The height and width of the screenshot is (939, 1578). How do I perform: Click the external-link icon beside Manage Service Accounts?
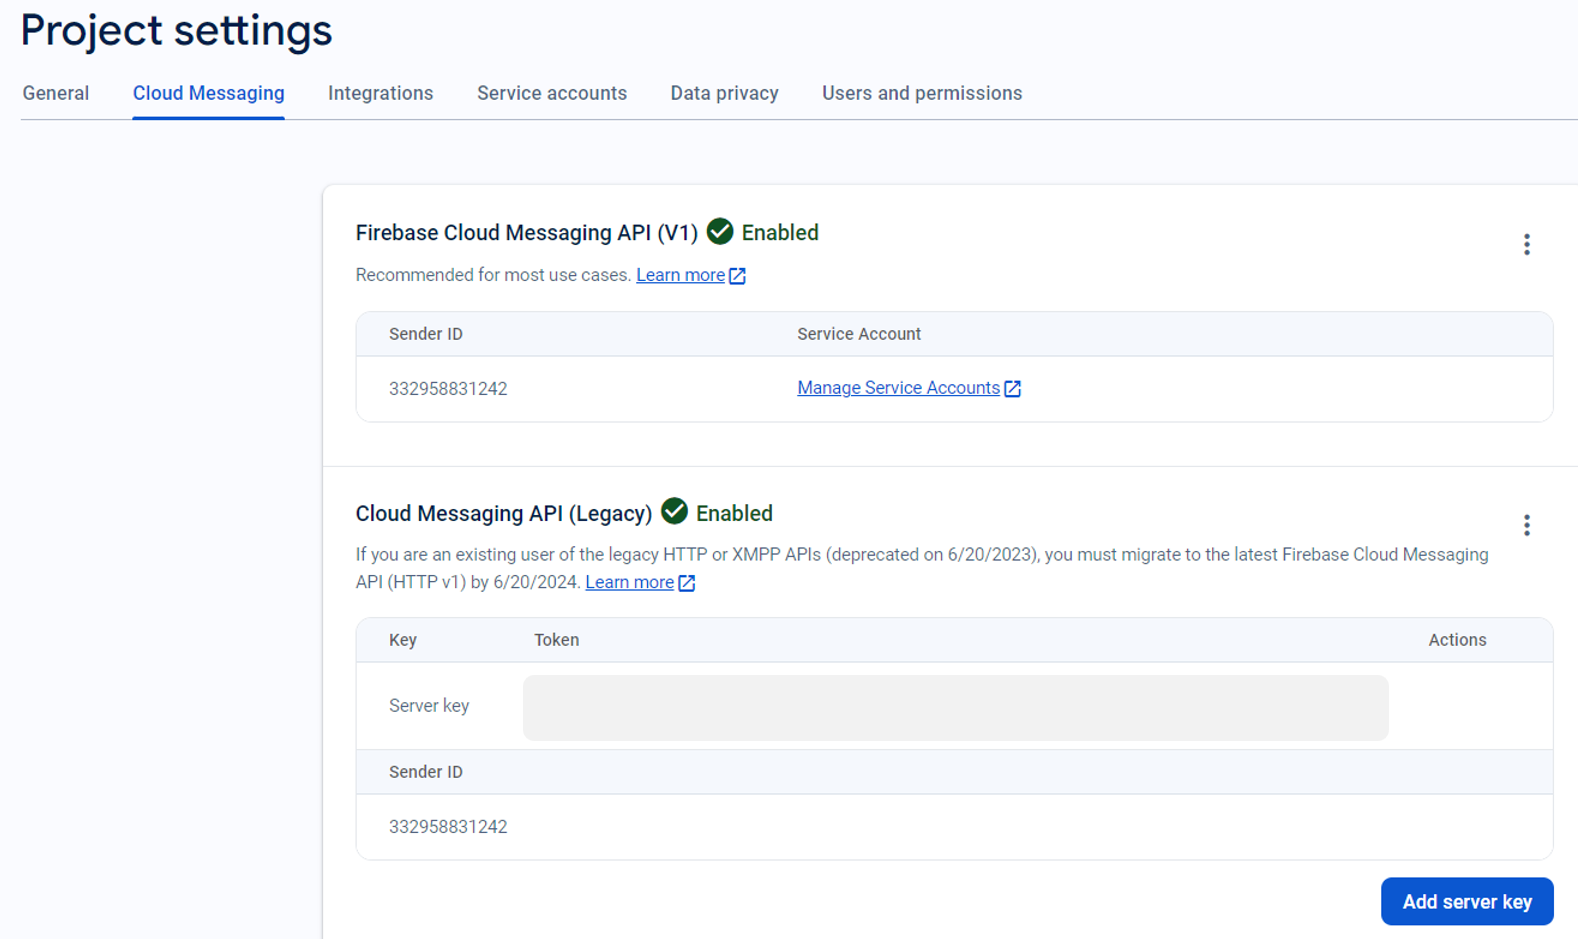click(x=1012, y=389)
